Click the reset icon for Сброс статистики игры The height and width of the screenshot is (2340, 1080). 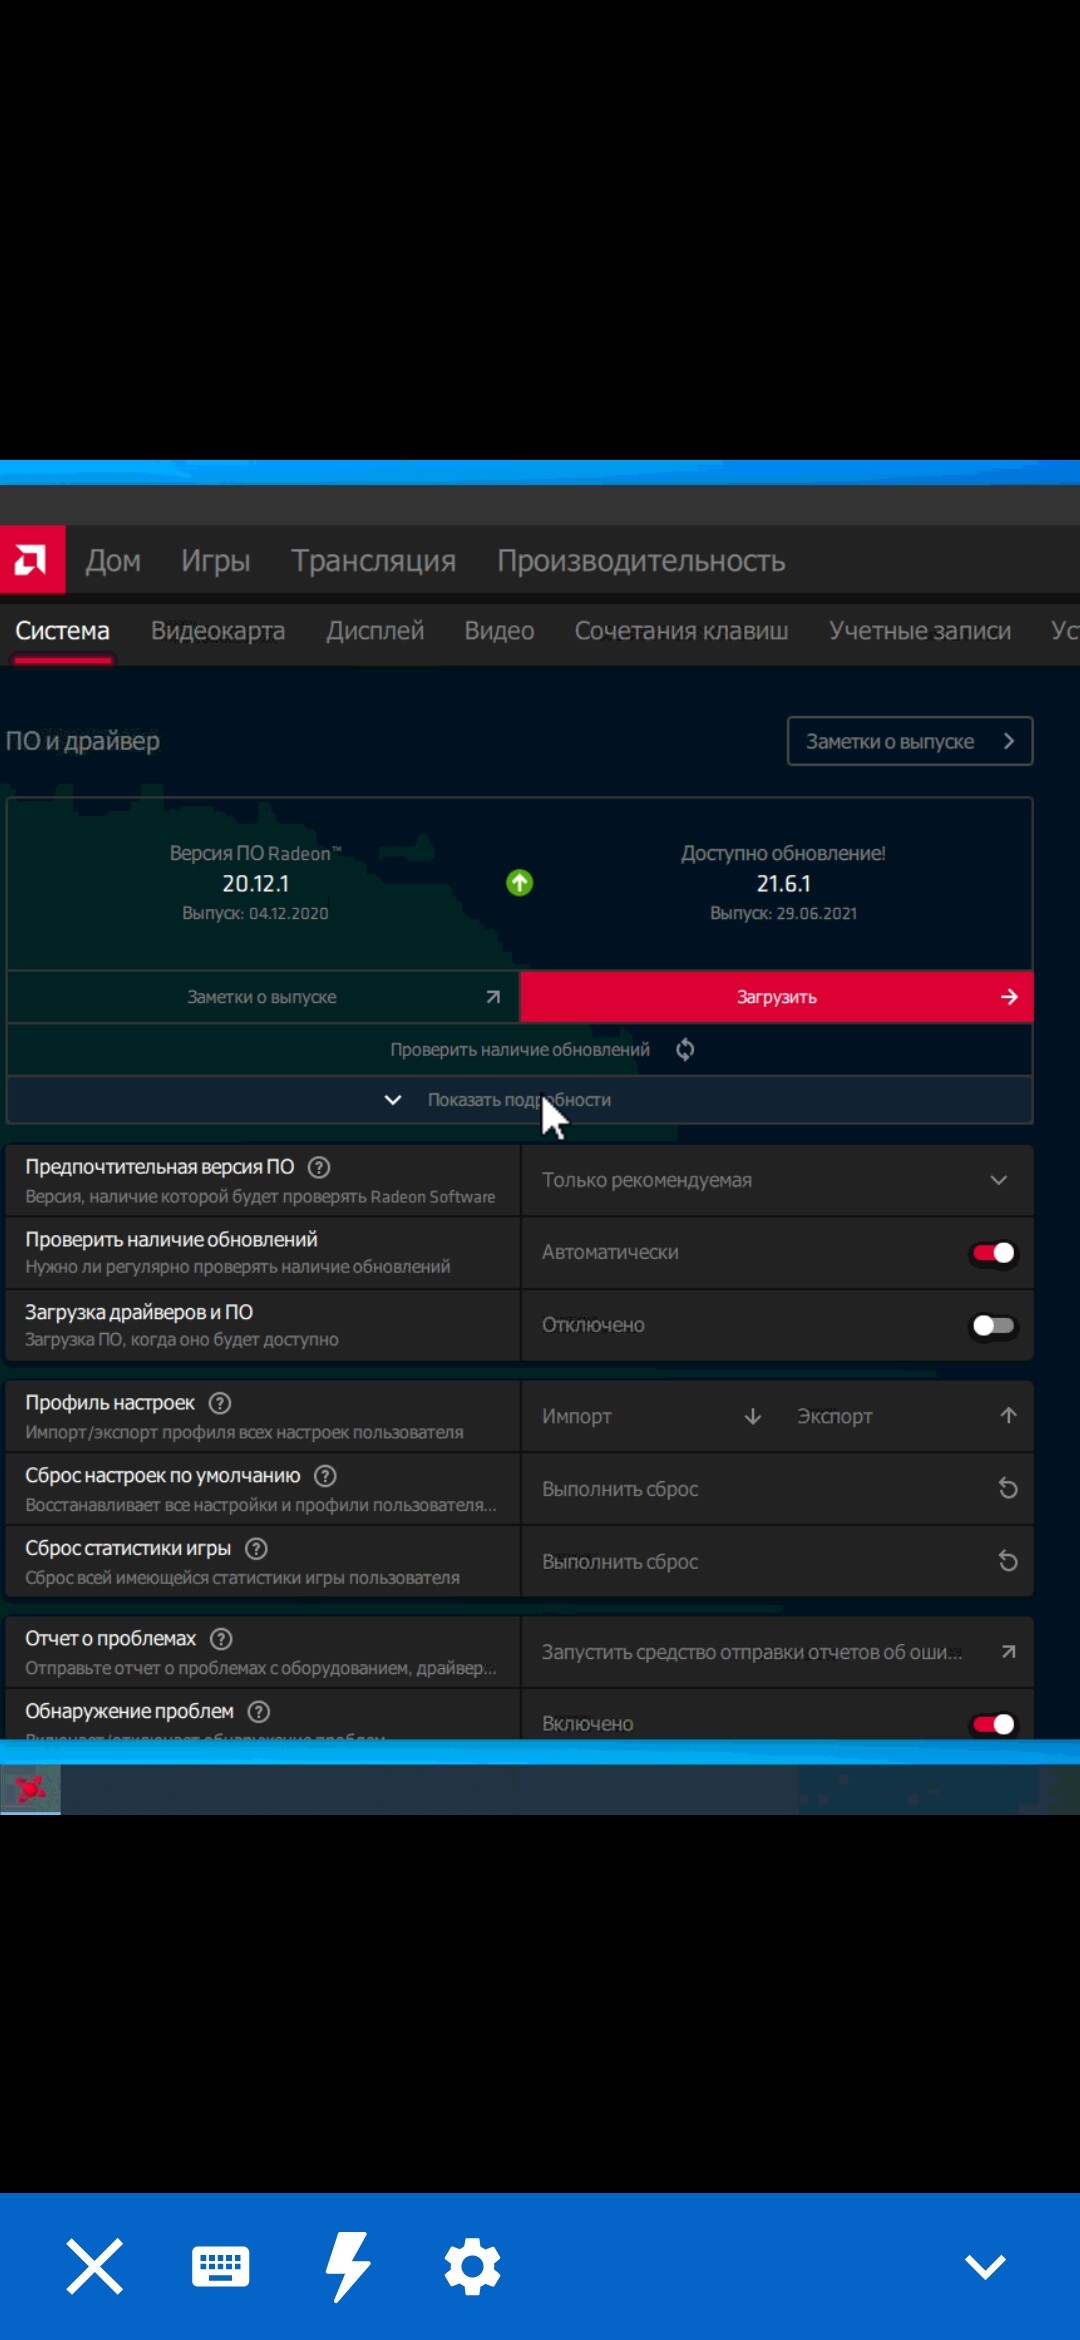click(x=1008, y=1561)
